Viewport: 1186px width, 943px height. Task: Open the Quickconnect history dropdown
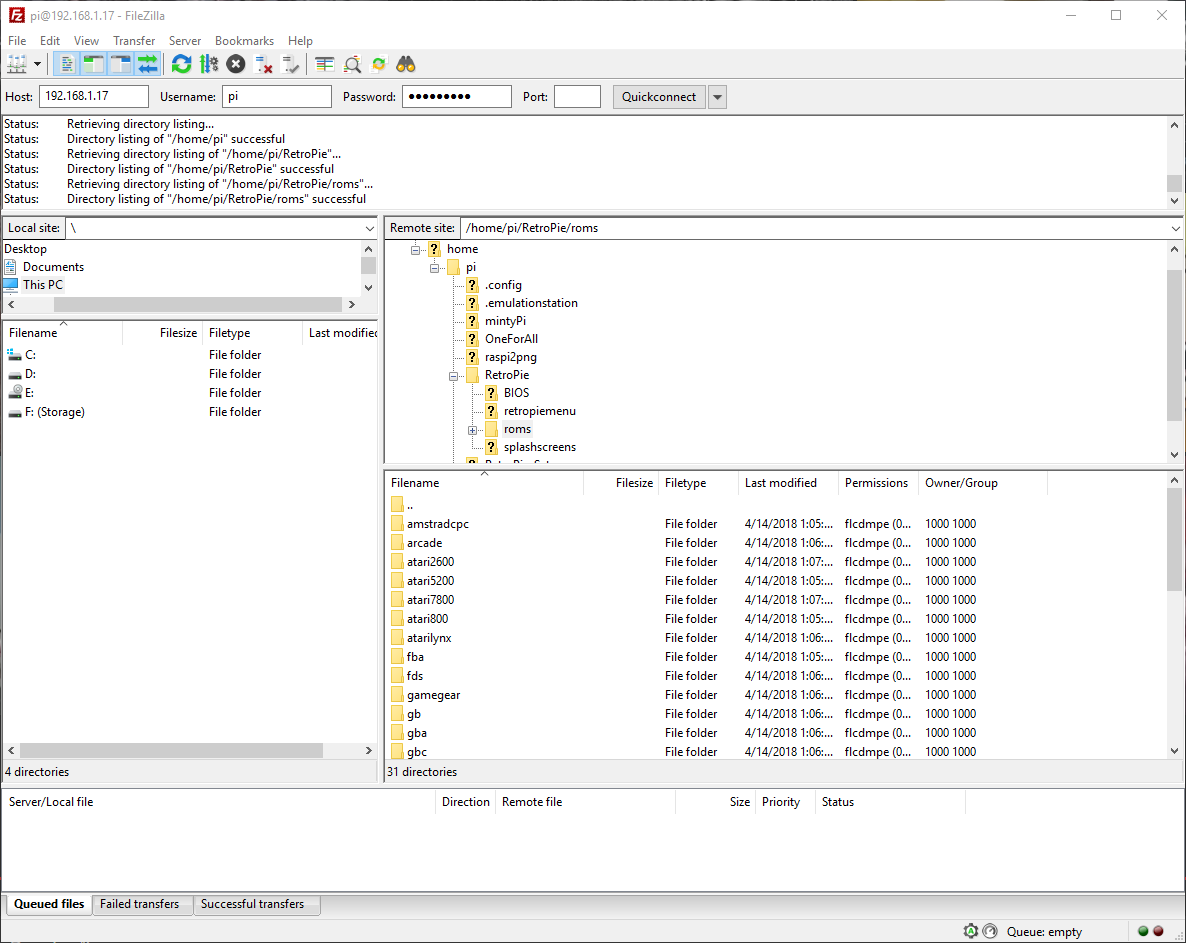pos(718,97)
